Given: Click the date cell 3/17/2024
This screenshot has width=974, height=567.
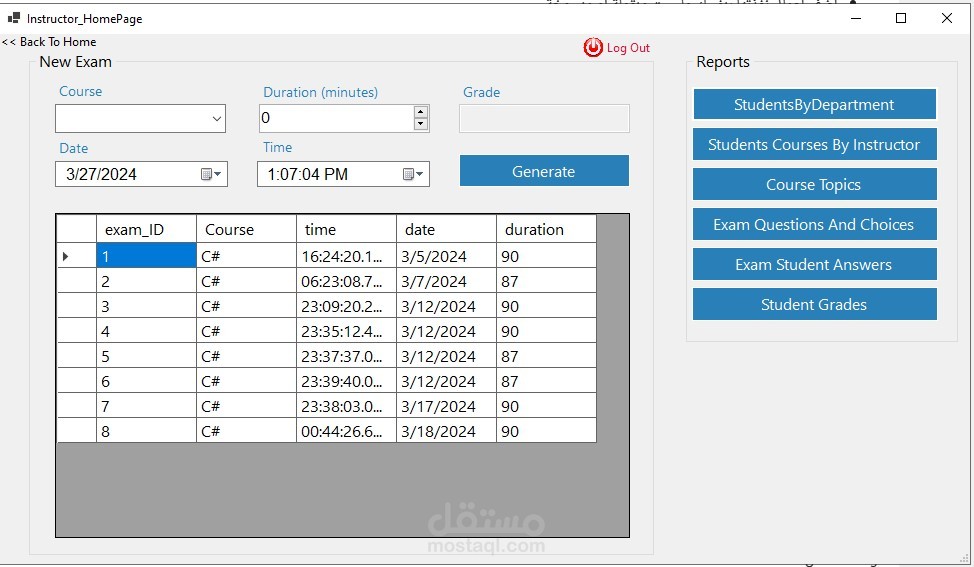Looking at the screenshot, I should [447, 406].
